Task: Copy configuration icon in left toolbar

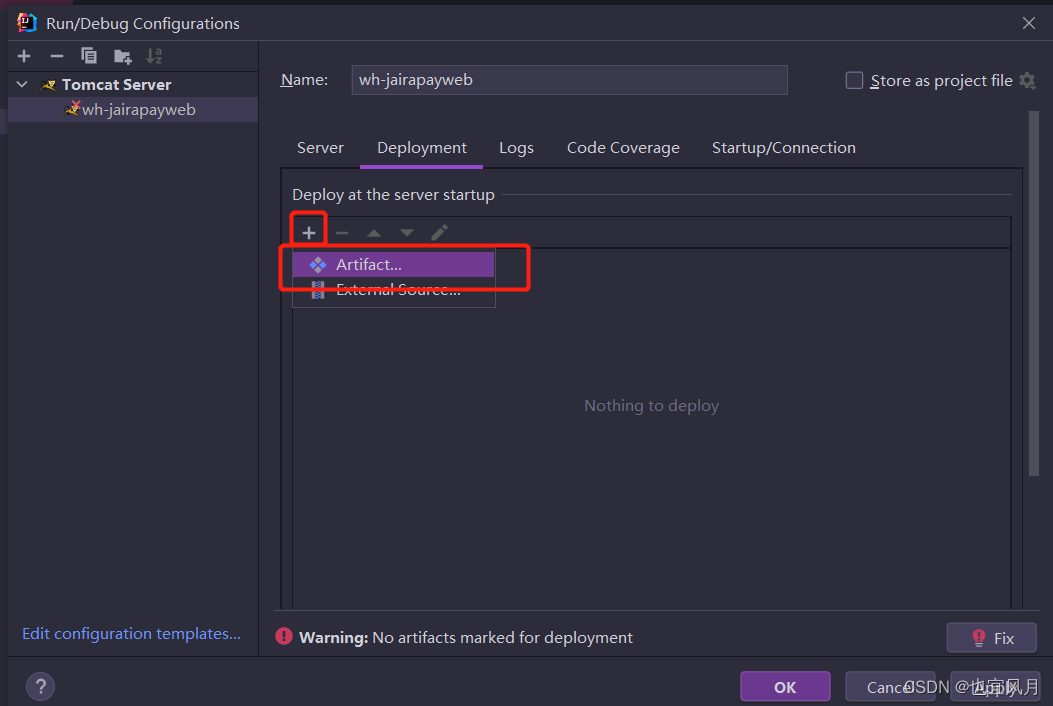Action: (x=89, y=56)
